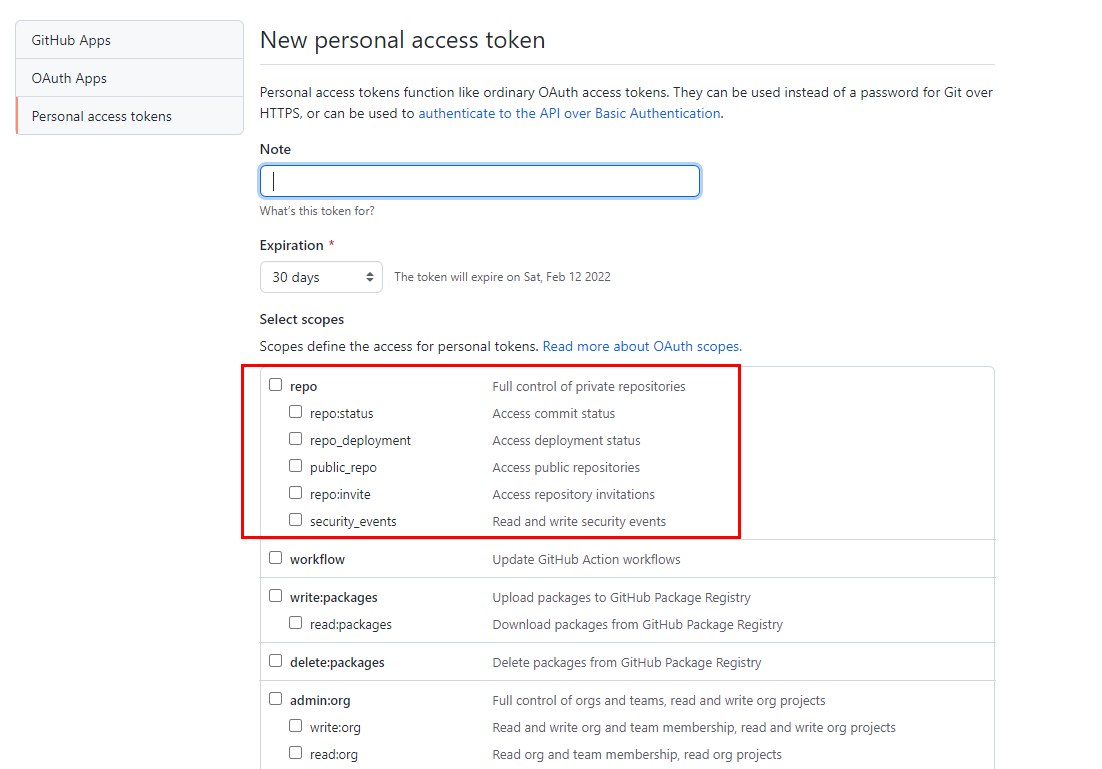Toggle the workflow scope checkbox
The image size is (1102, 769).
click(x=276, y=558)
